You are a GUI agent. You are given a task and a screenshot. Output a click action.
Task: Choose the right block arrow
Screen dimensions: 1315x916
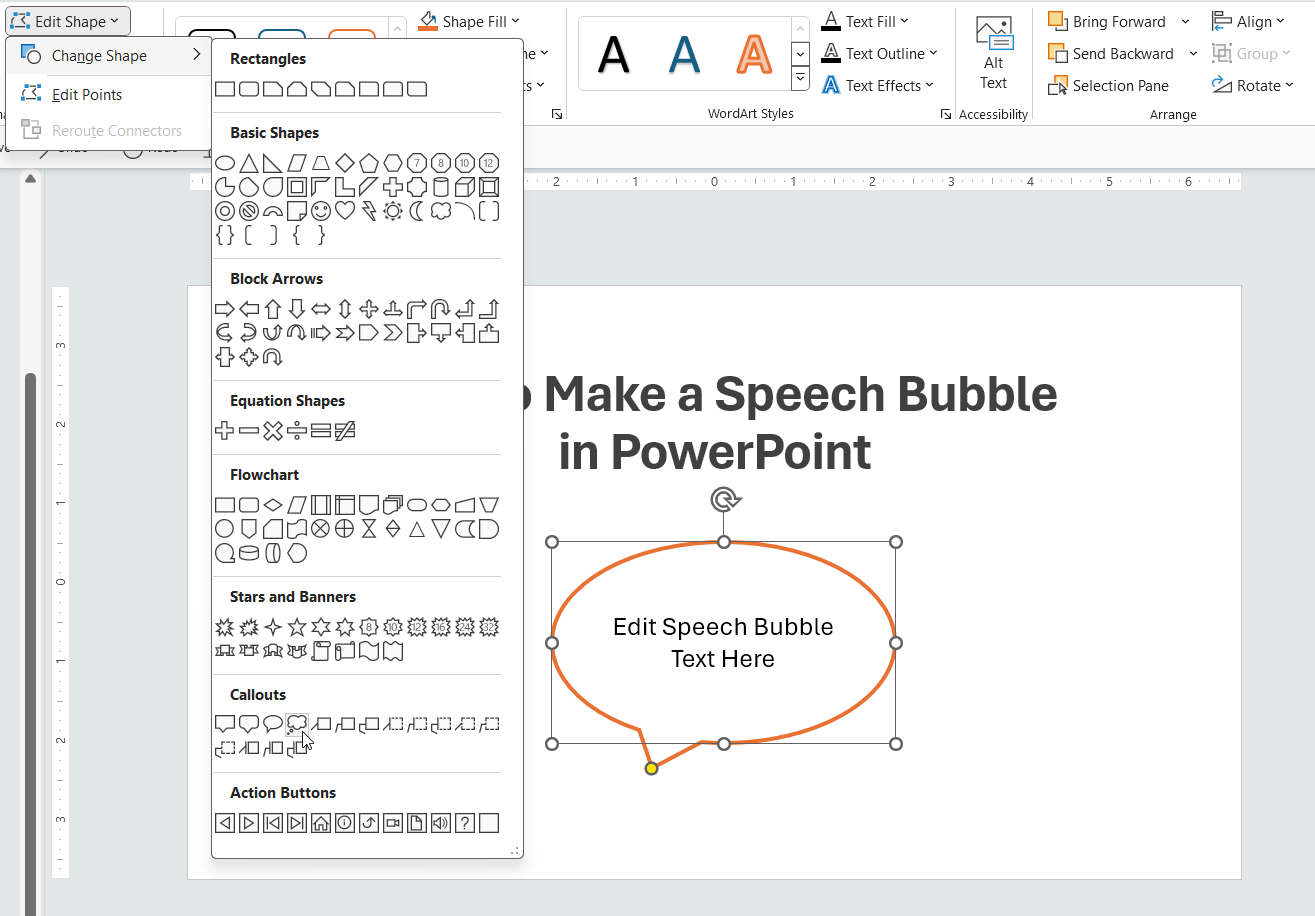point(225,309)
